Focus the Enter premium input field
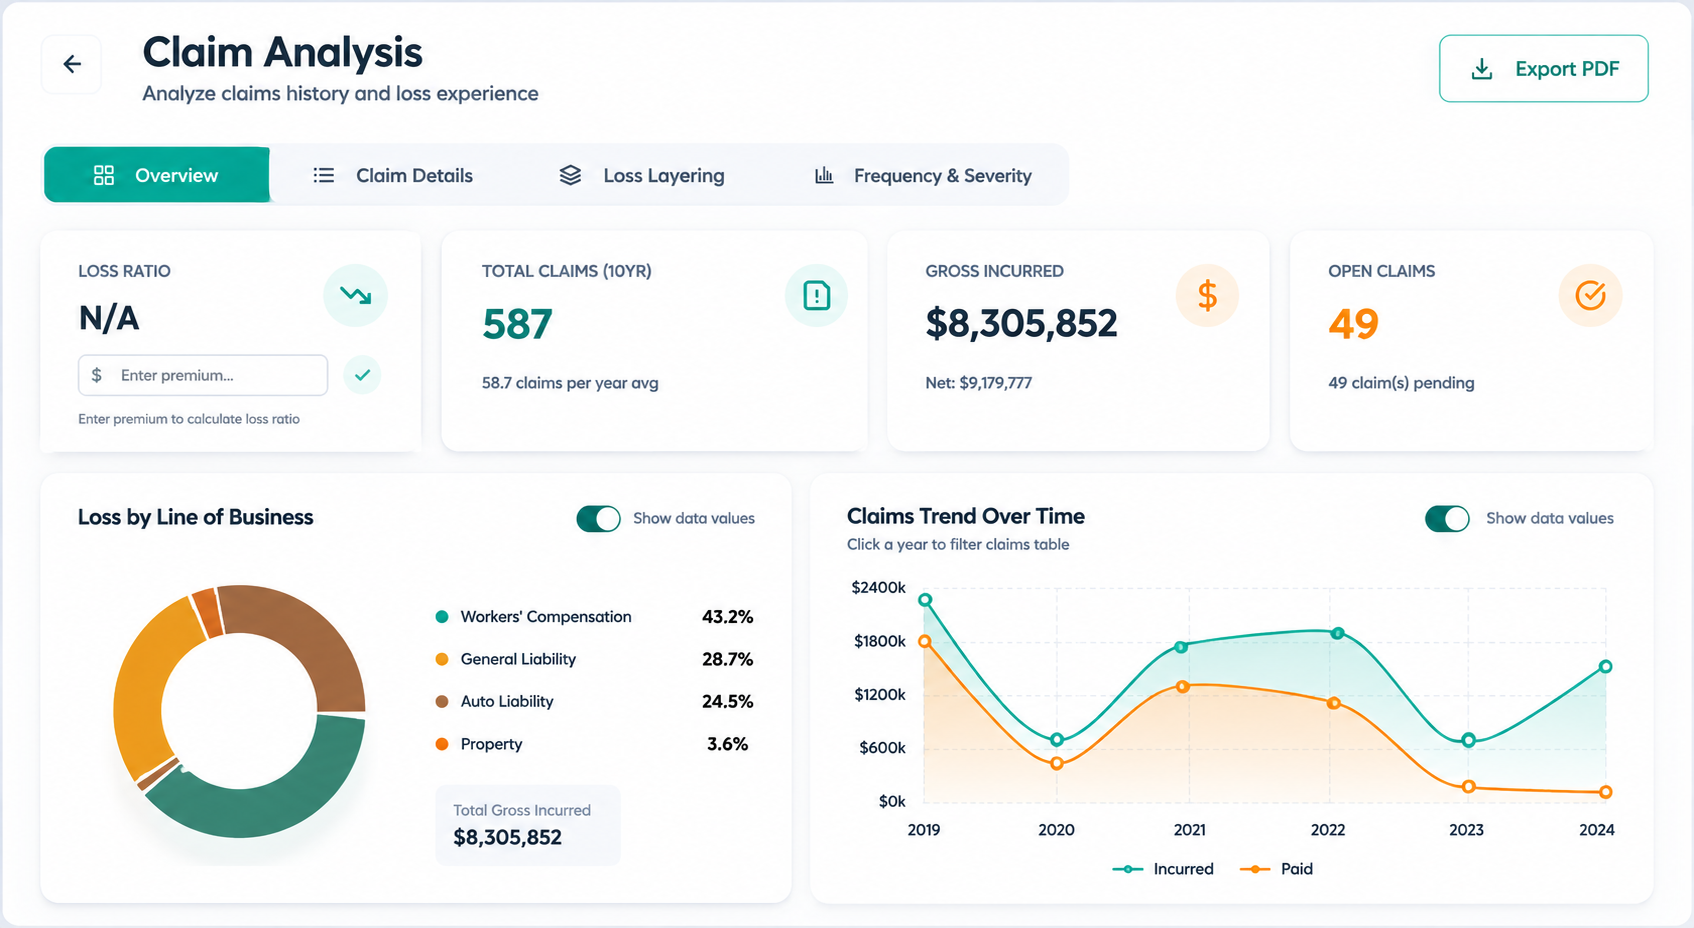 [203, 375]
